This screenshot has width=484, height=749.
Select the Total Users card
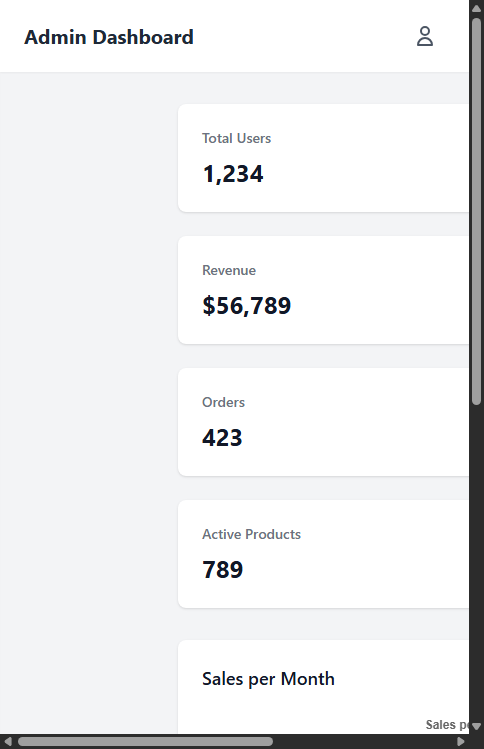323,158
